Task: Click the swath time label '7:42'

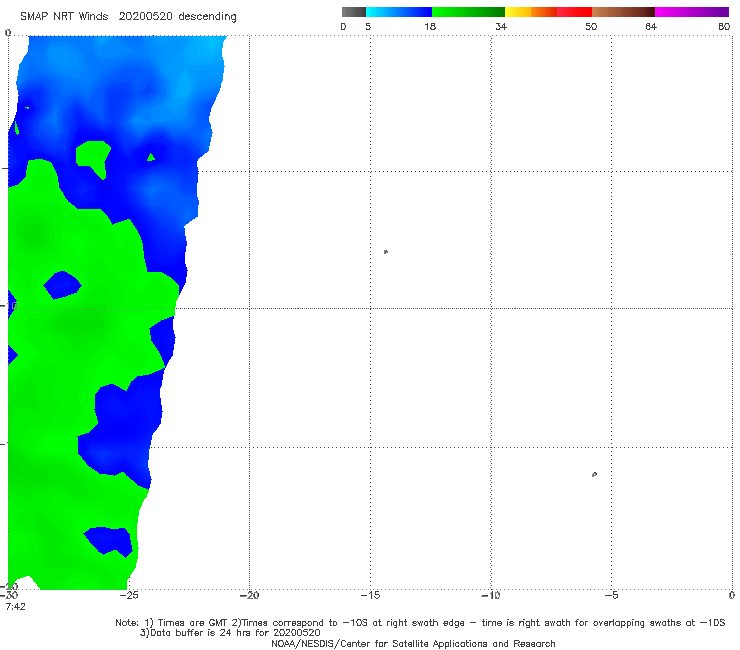Action: click(x=16, y=606)
